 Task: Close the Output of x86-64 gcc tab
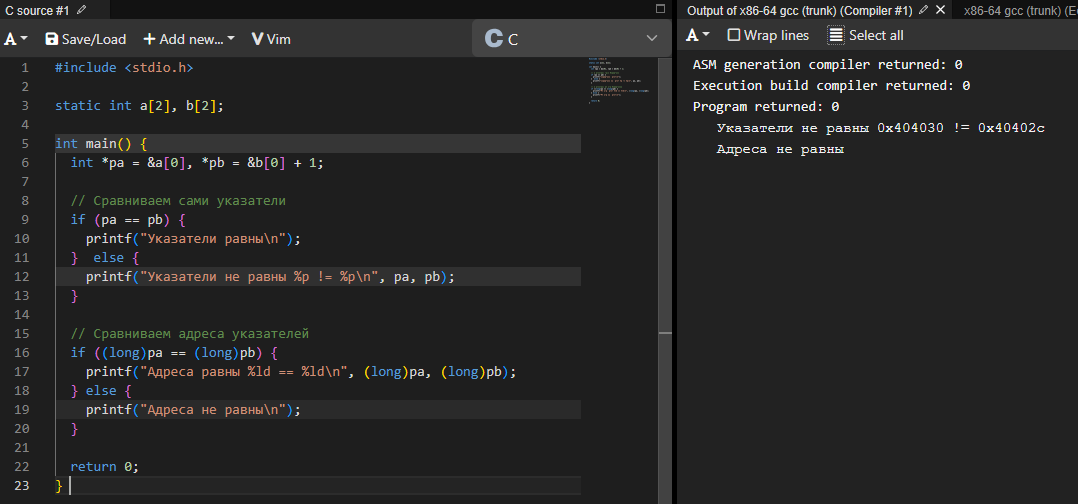[x=940, y=10]
